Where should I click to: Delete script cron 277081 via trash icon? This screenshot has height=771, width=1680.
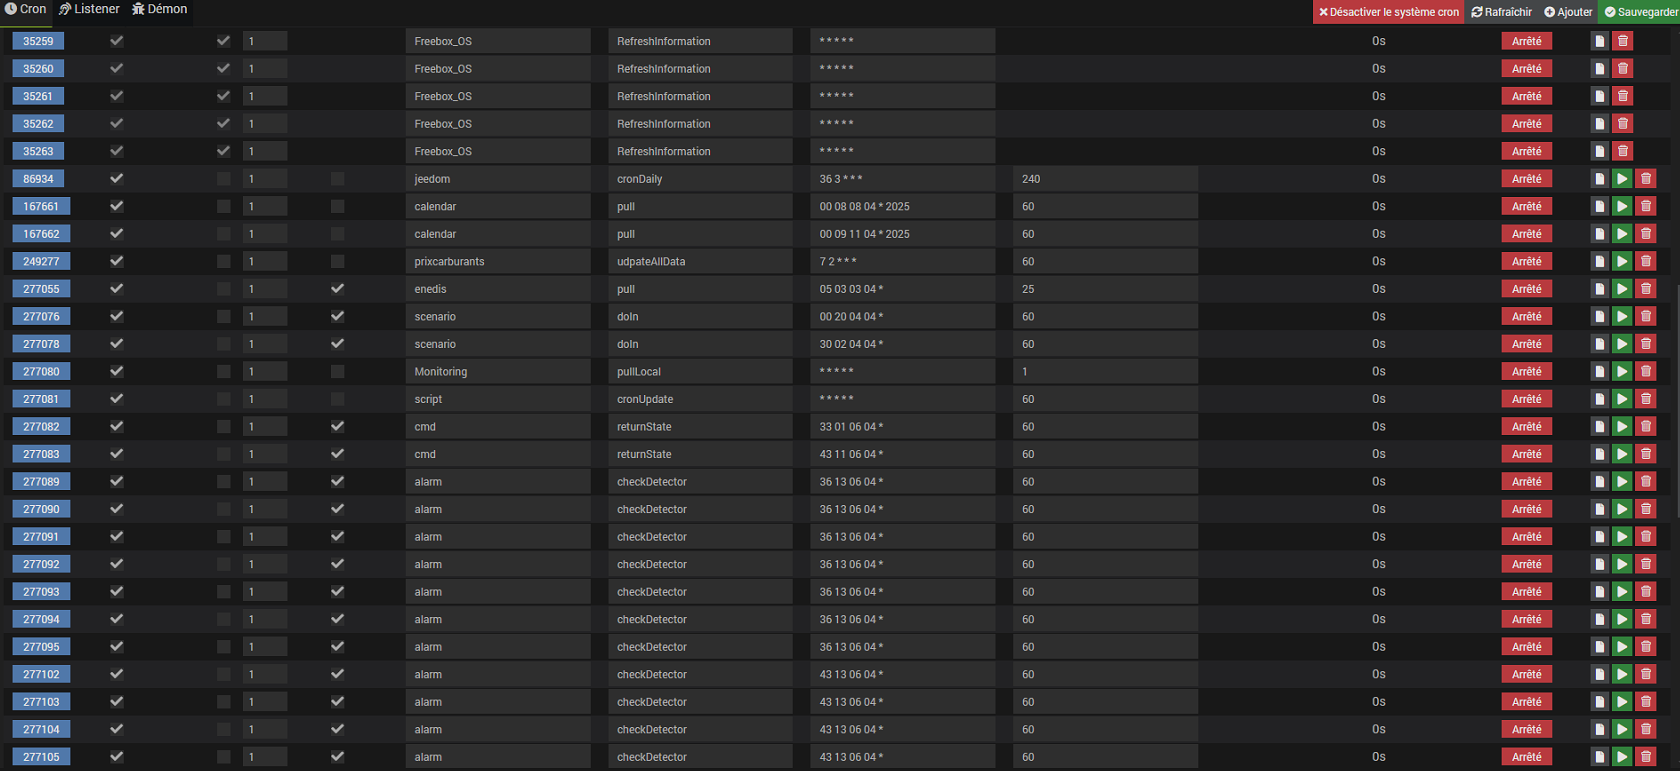coord(1646,399)
